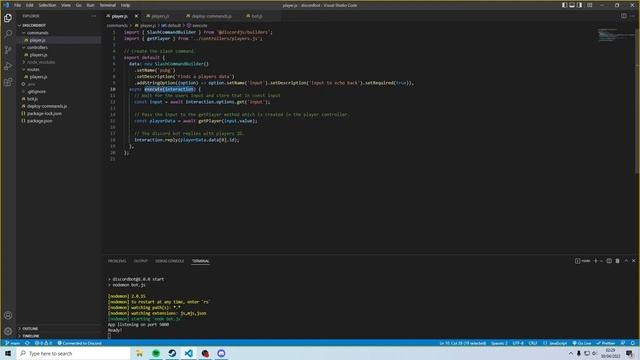This screenshot has height=360, width=640.
Task: Toggle the bottom panel layout button
Action: [x=572, y=5]
